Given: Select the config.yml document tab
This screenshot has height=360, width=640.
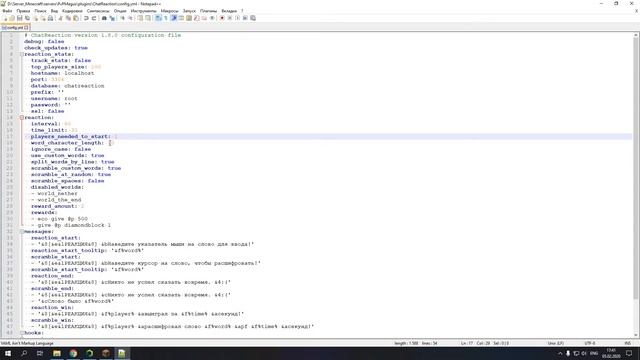Looking at the screenshot, I should click(x=15, y=27).
